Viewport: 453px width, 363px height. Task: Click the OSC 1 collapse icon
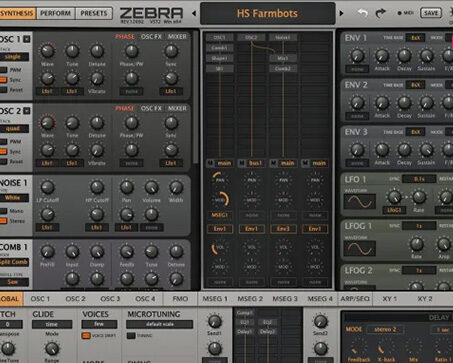click(x=27, y=39)
